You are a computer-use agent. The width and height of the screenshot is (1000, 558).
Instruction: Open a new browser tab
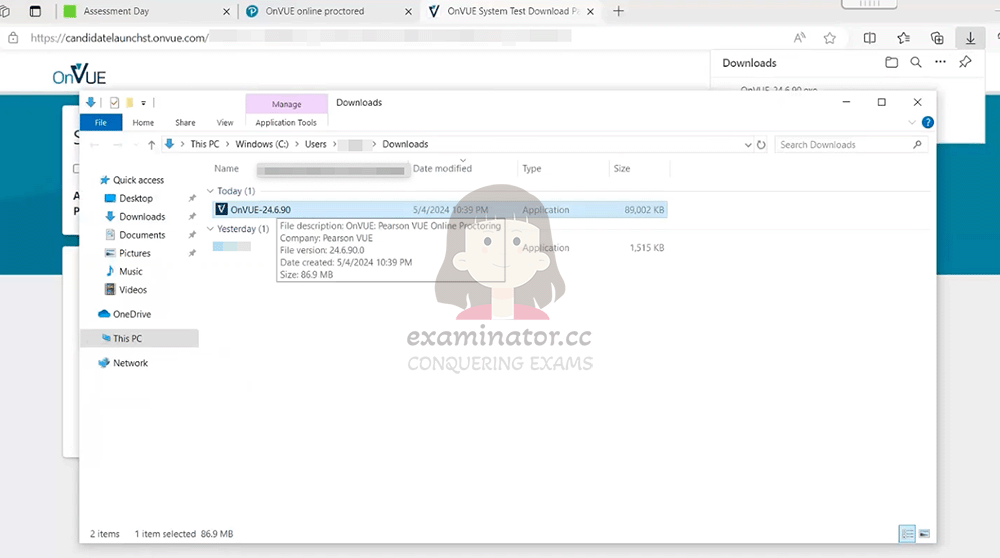[618, 11]
